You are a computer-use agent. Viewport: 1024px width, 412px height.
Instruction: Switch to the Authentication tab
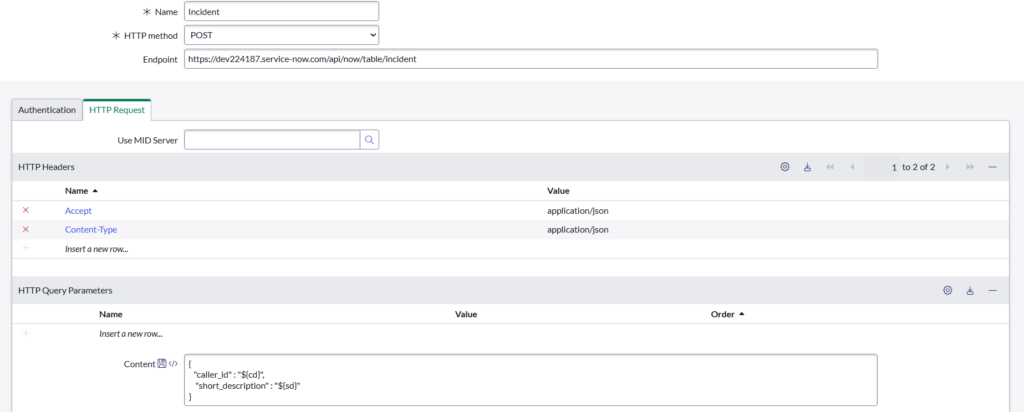[x=47, y=110]
